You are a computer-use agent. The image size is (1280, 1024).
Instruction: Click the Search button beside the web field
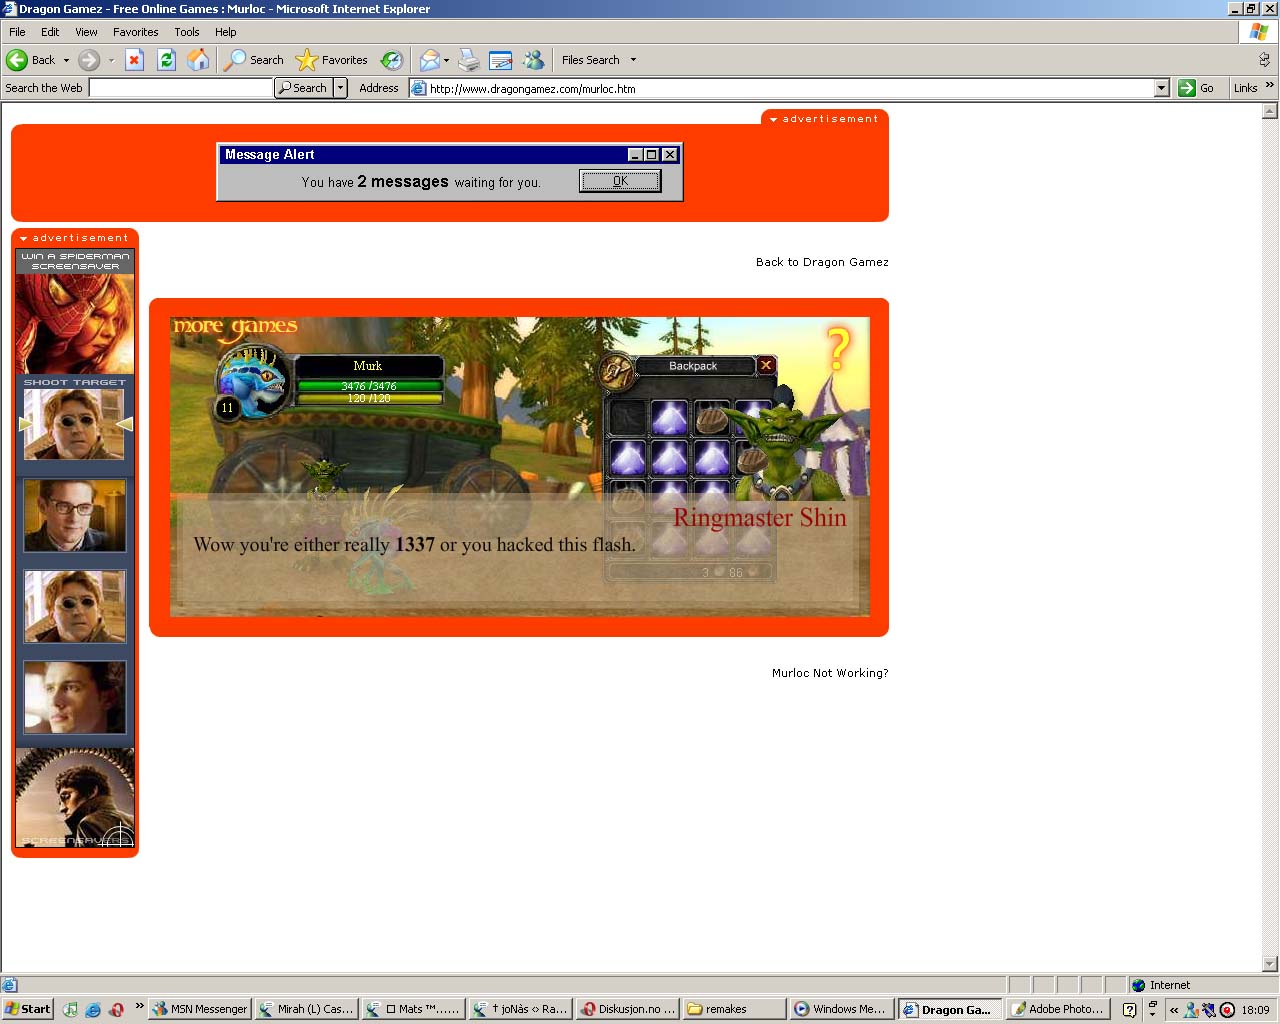(304, 88)
